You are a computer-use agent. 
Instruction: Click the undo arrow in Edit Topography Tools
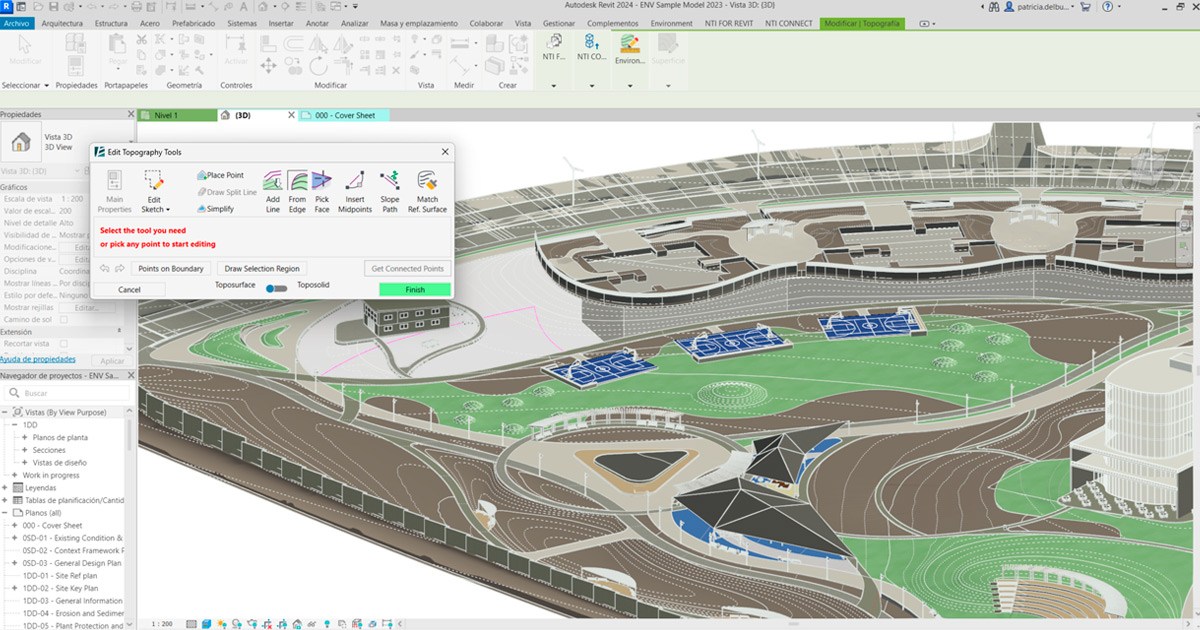point(104,268)
